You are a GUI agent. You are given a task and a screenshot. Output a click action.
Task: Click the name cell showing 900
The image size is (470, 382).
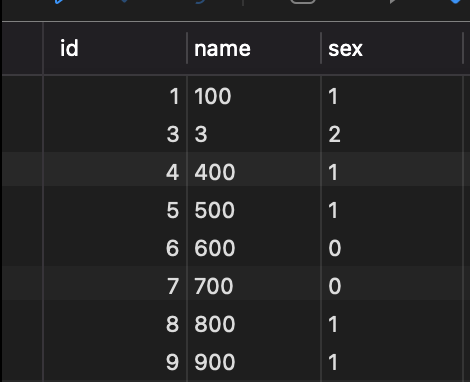254,362
